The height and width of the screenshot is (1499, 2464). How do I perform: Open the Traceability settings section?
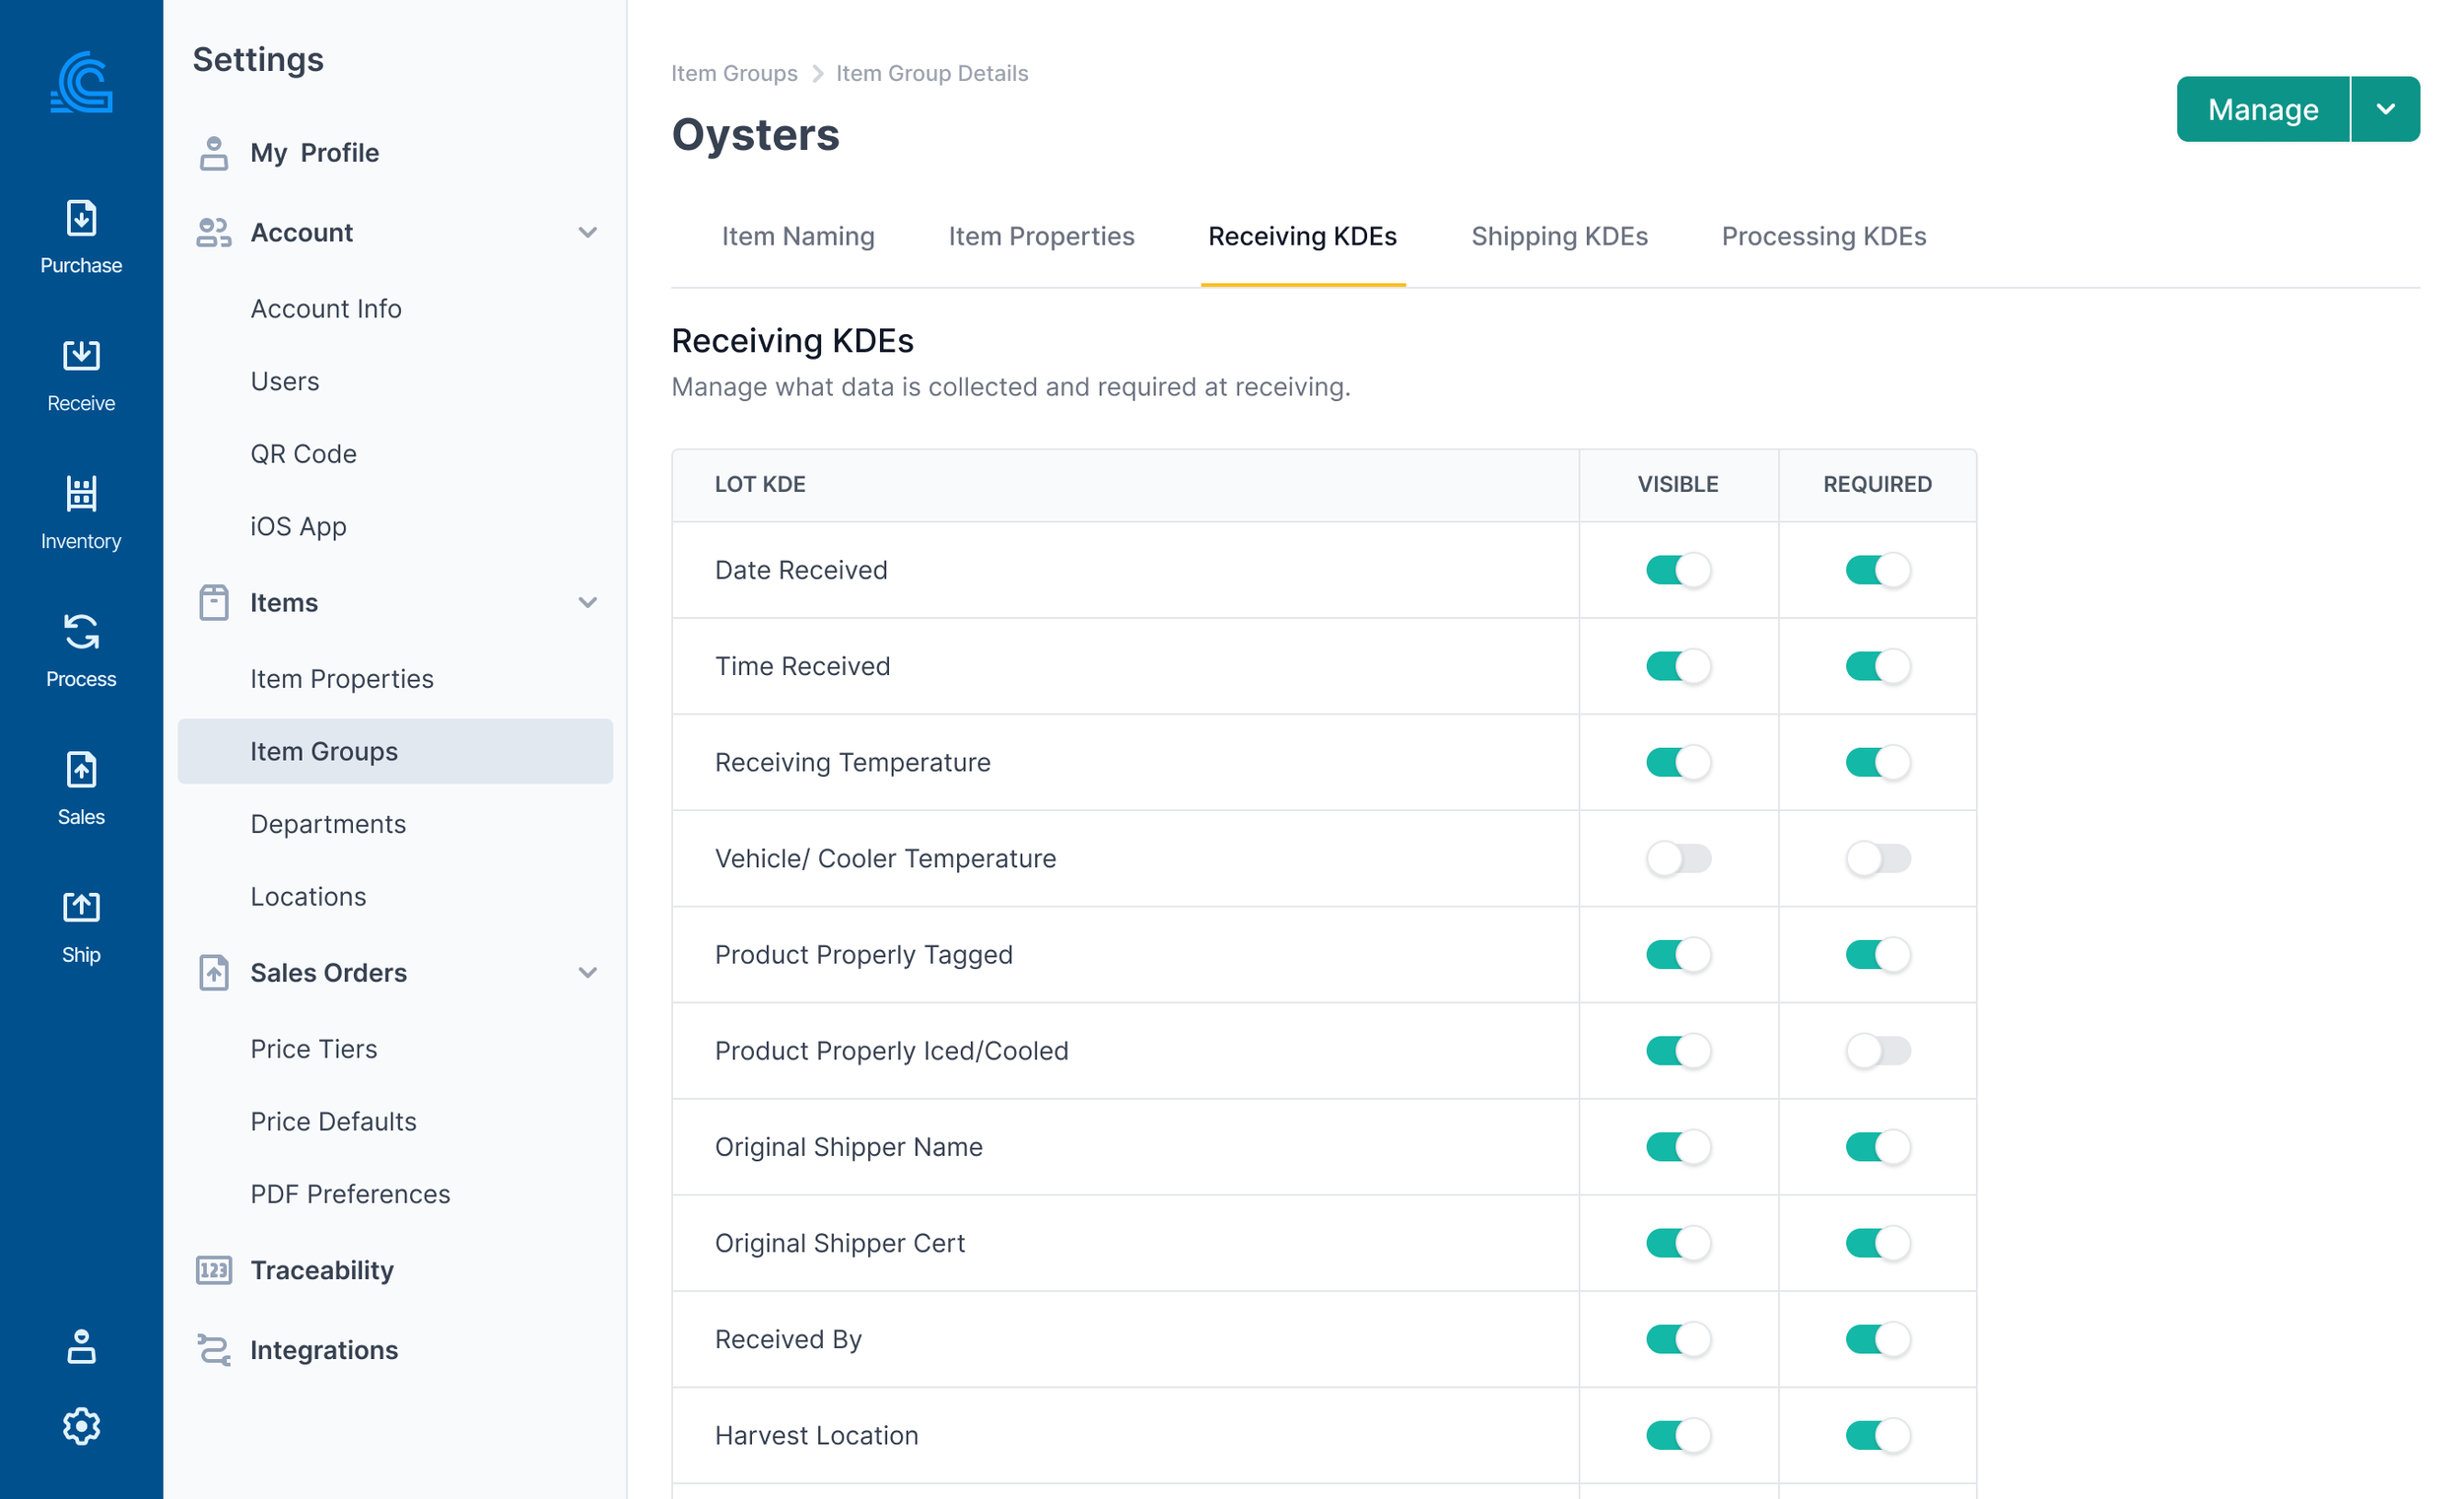(x=321, y=1270)
